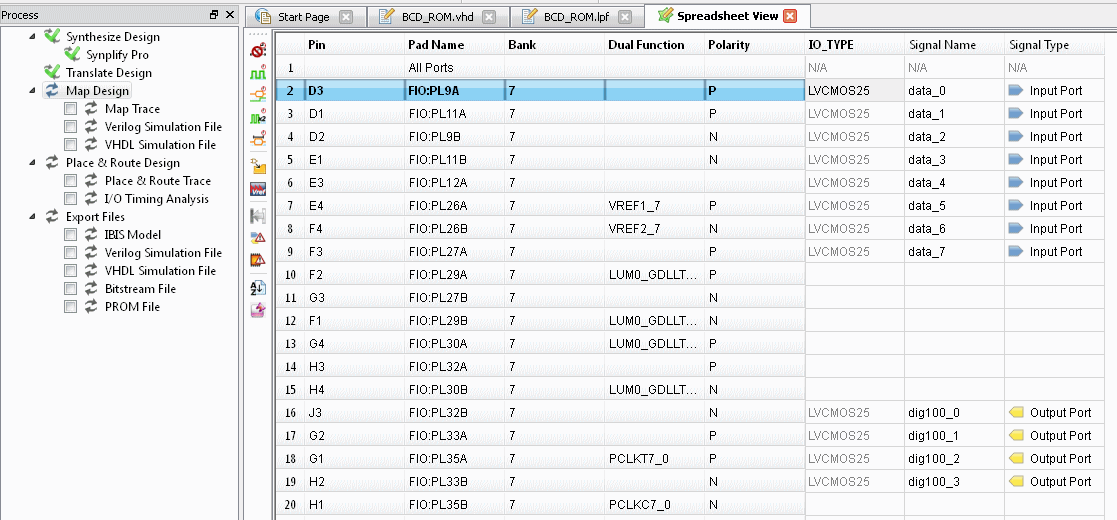The width and height of the screenshot is (1117, 520).
Task: Select the Synplify Pro tree item
Action: pos(117,54)
